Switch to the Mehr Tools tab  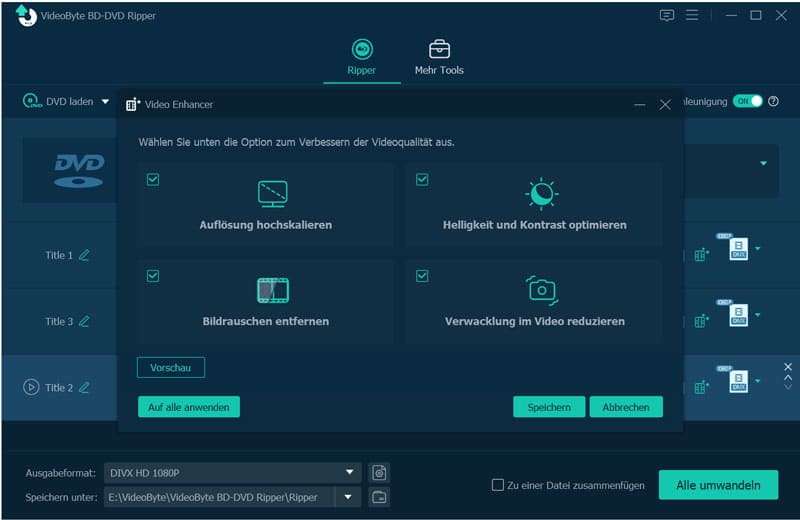(x=439, y=58)
